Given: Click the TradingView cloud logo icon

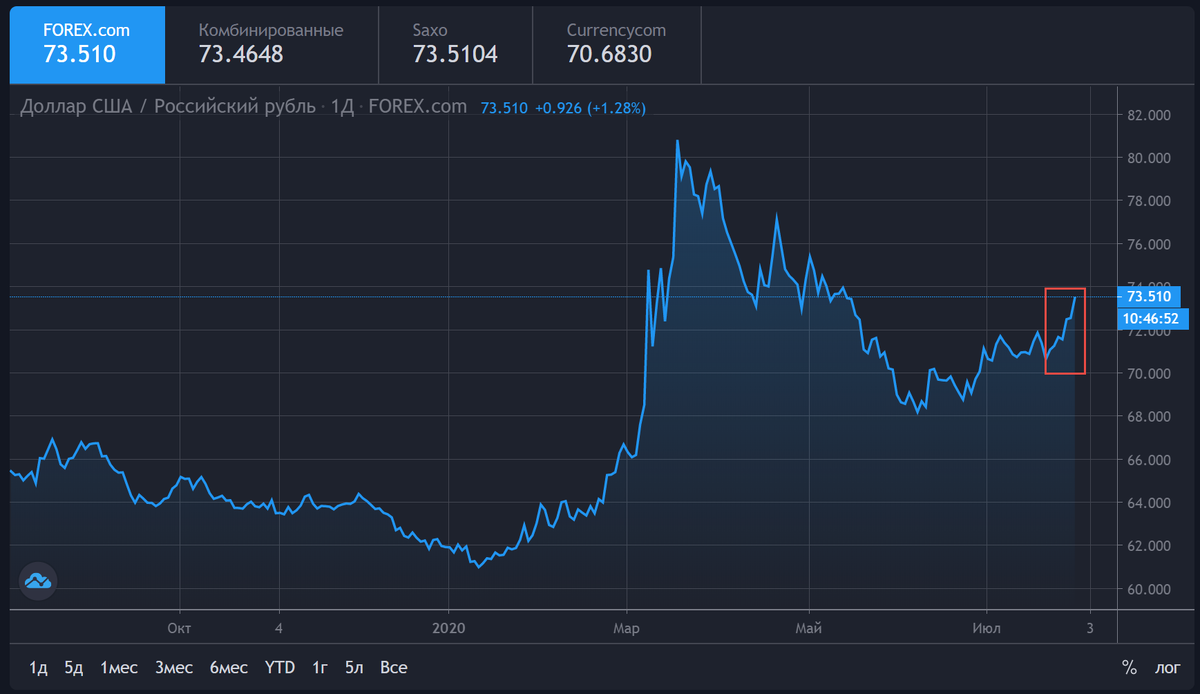Looking at the screenshot, I should [x=39, y=581].
